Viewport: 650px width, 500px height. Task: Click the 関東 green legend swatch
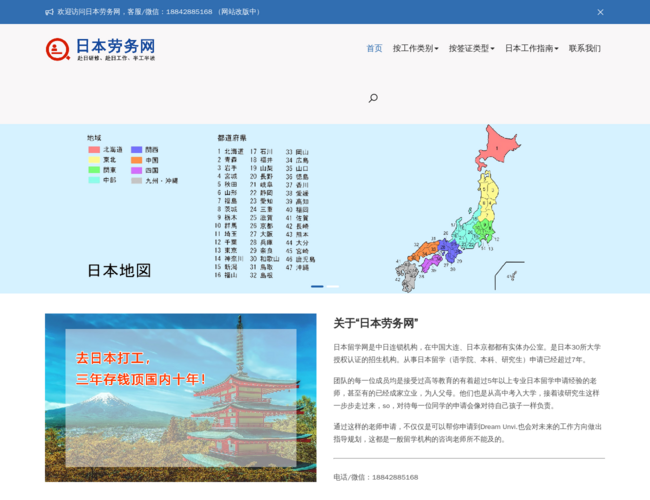click(94, 170)
